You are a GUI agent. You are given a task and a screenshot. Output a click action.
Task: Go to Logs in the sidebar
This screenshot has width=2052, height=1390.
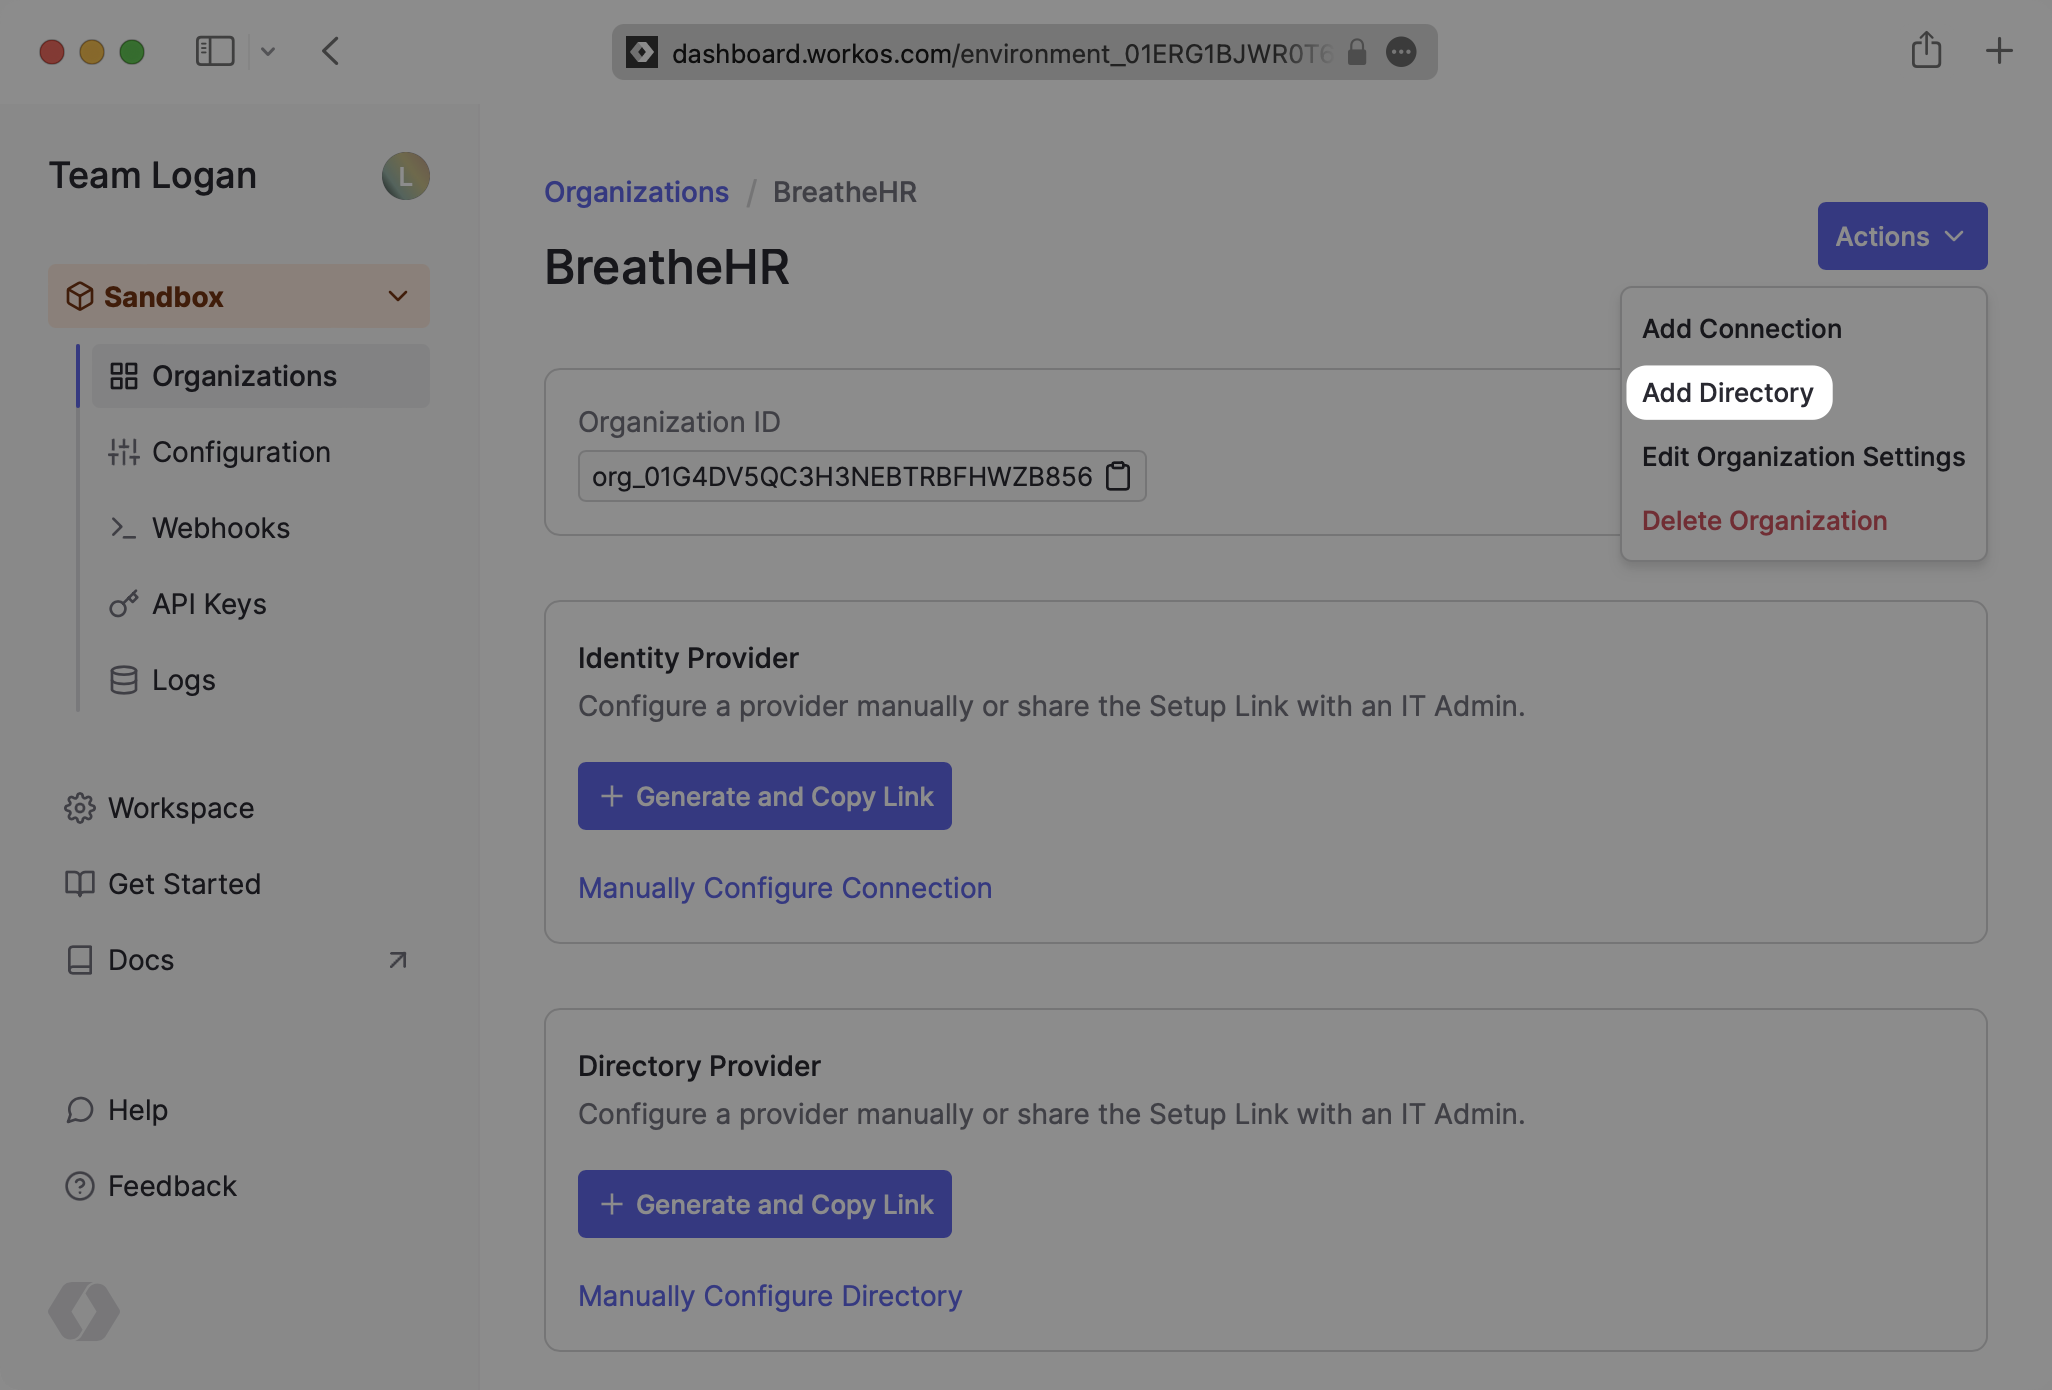pyautogui.click(x=183, y=680)
